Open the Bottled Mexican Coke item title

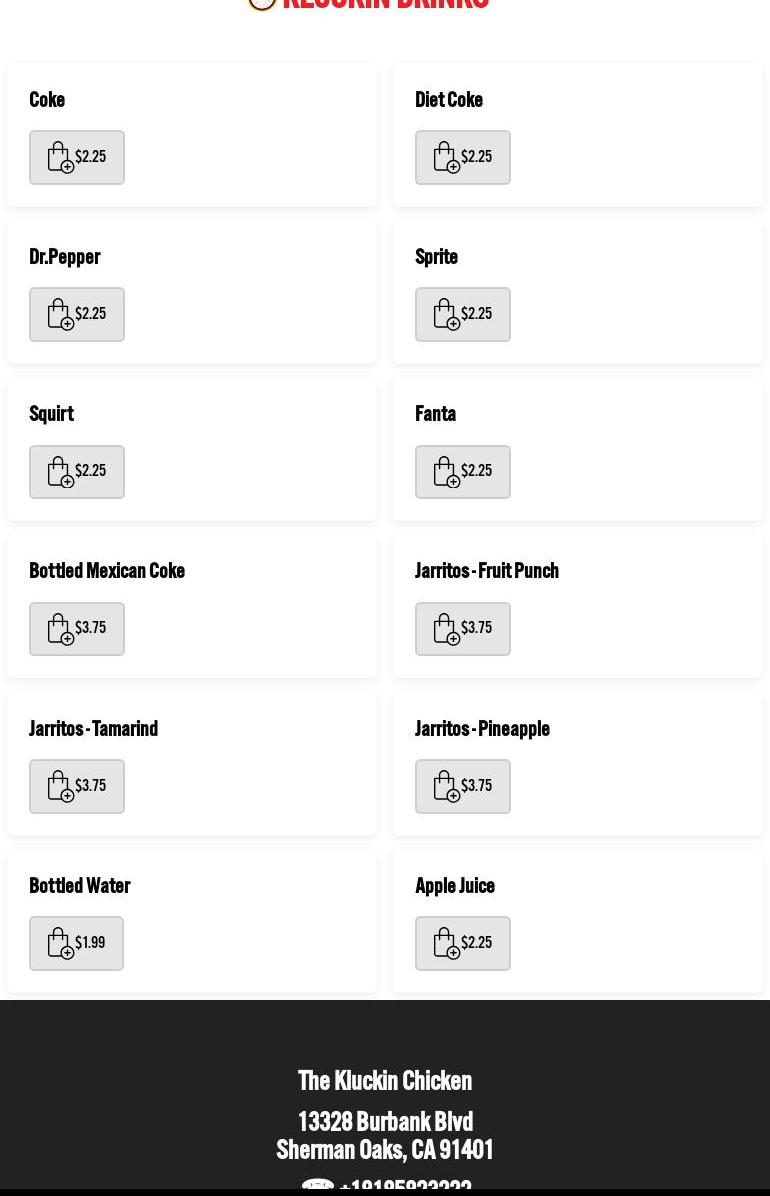coord(107,571)
